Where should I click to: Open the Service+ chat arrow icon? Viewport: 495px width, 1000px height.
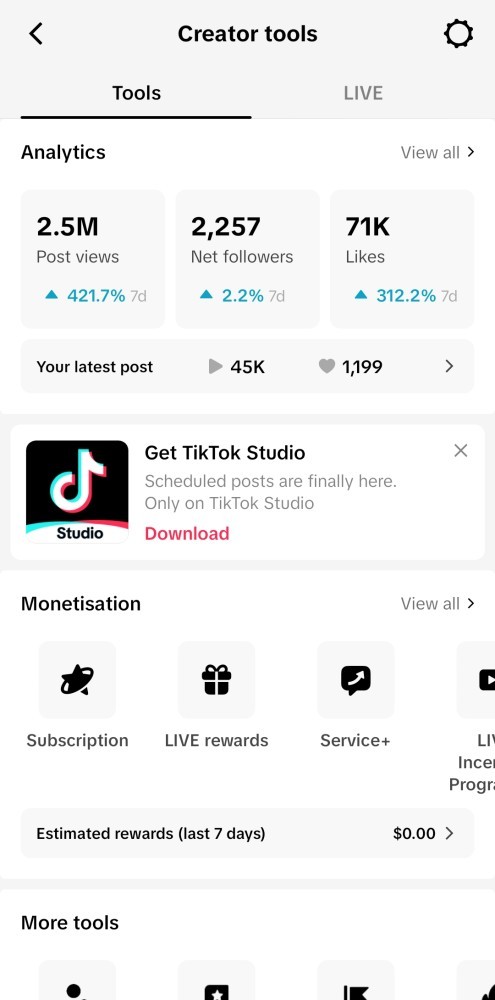point(355,680)
